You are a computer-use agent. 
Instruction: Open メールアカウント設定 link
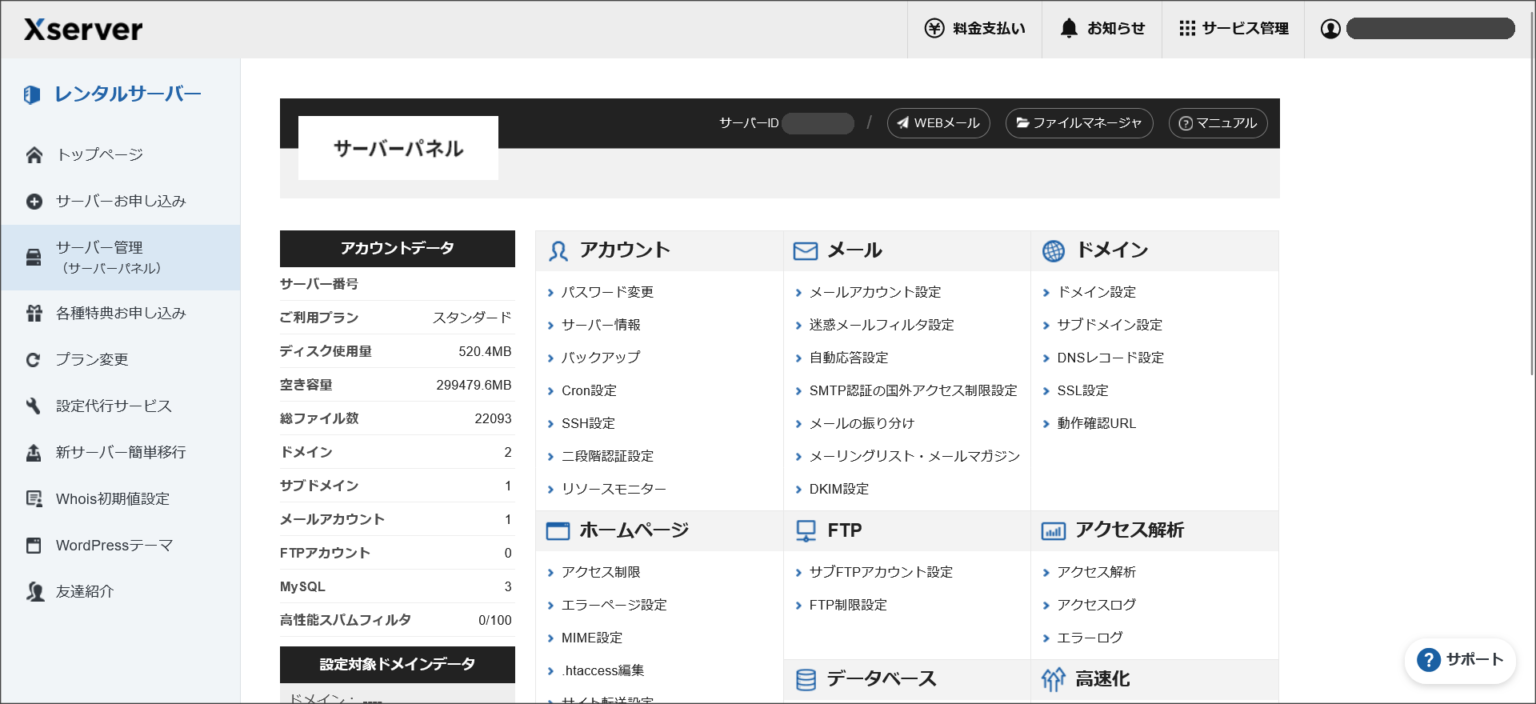[x=874, y=292]
